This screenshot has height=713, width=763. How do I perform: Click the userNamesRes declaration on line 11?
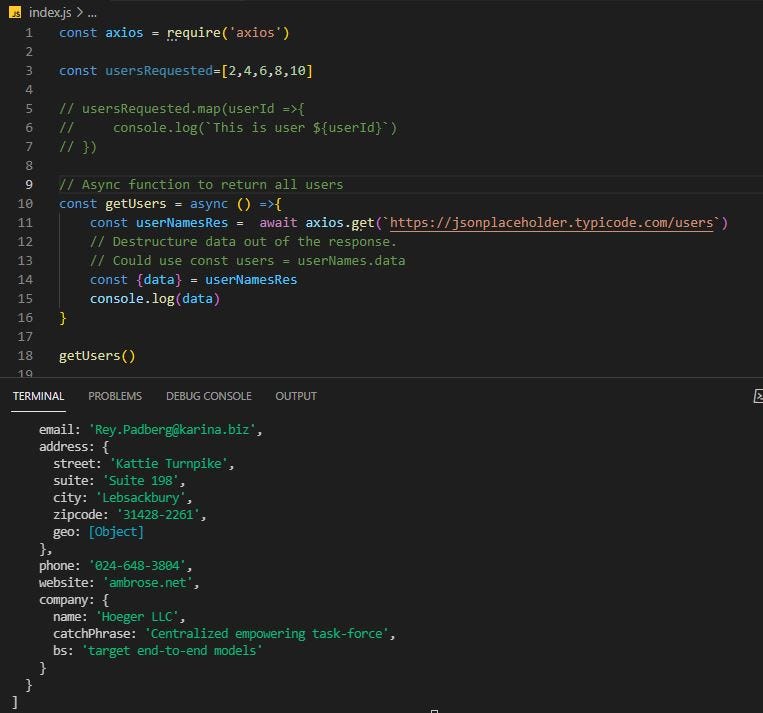point(182,223)
